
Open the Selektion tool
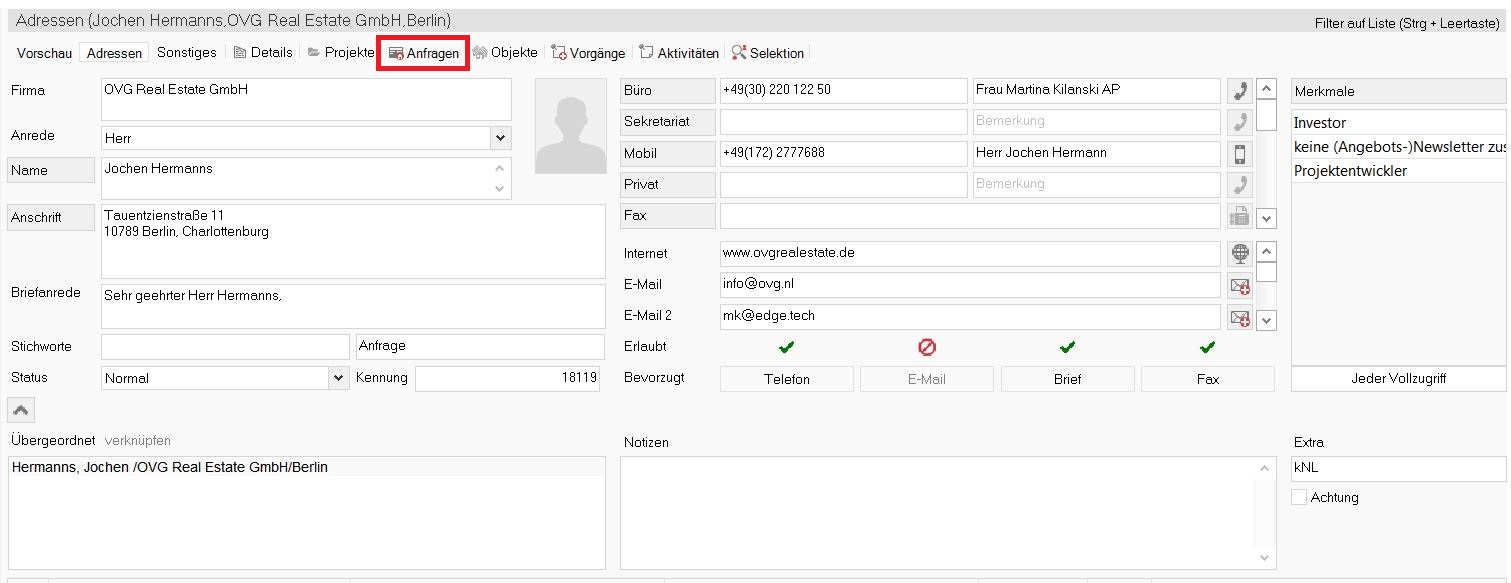point(768,53)
